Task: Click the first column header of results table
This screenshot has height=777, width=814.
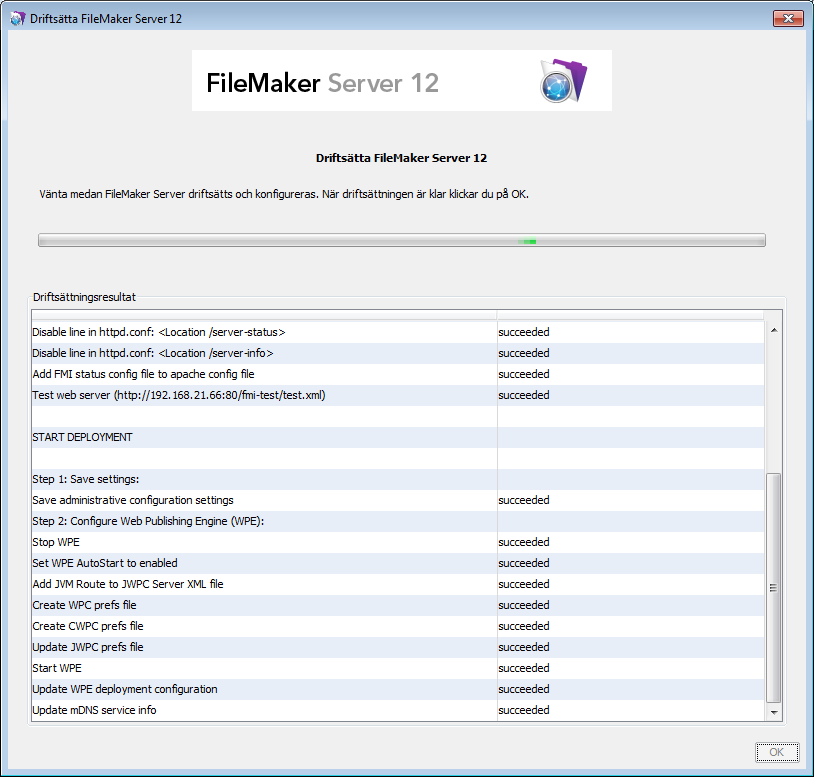Action: [264, 316]
